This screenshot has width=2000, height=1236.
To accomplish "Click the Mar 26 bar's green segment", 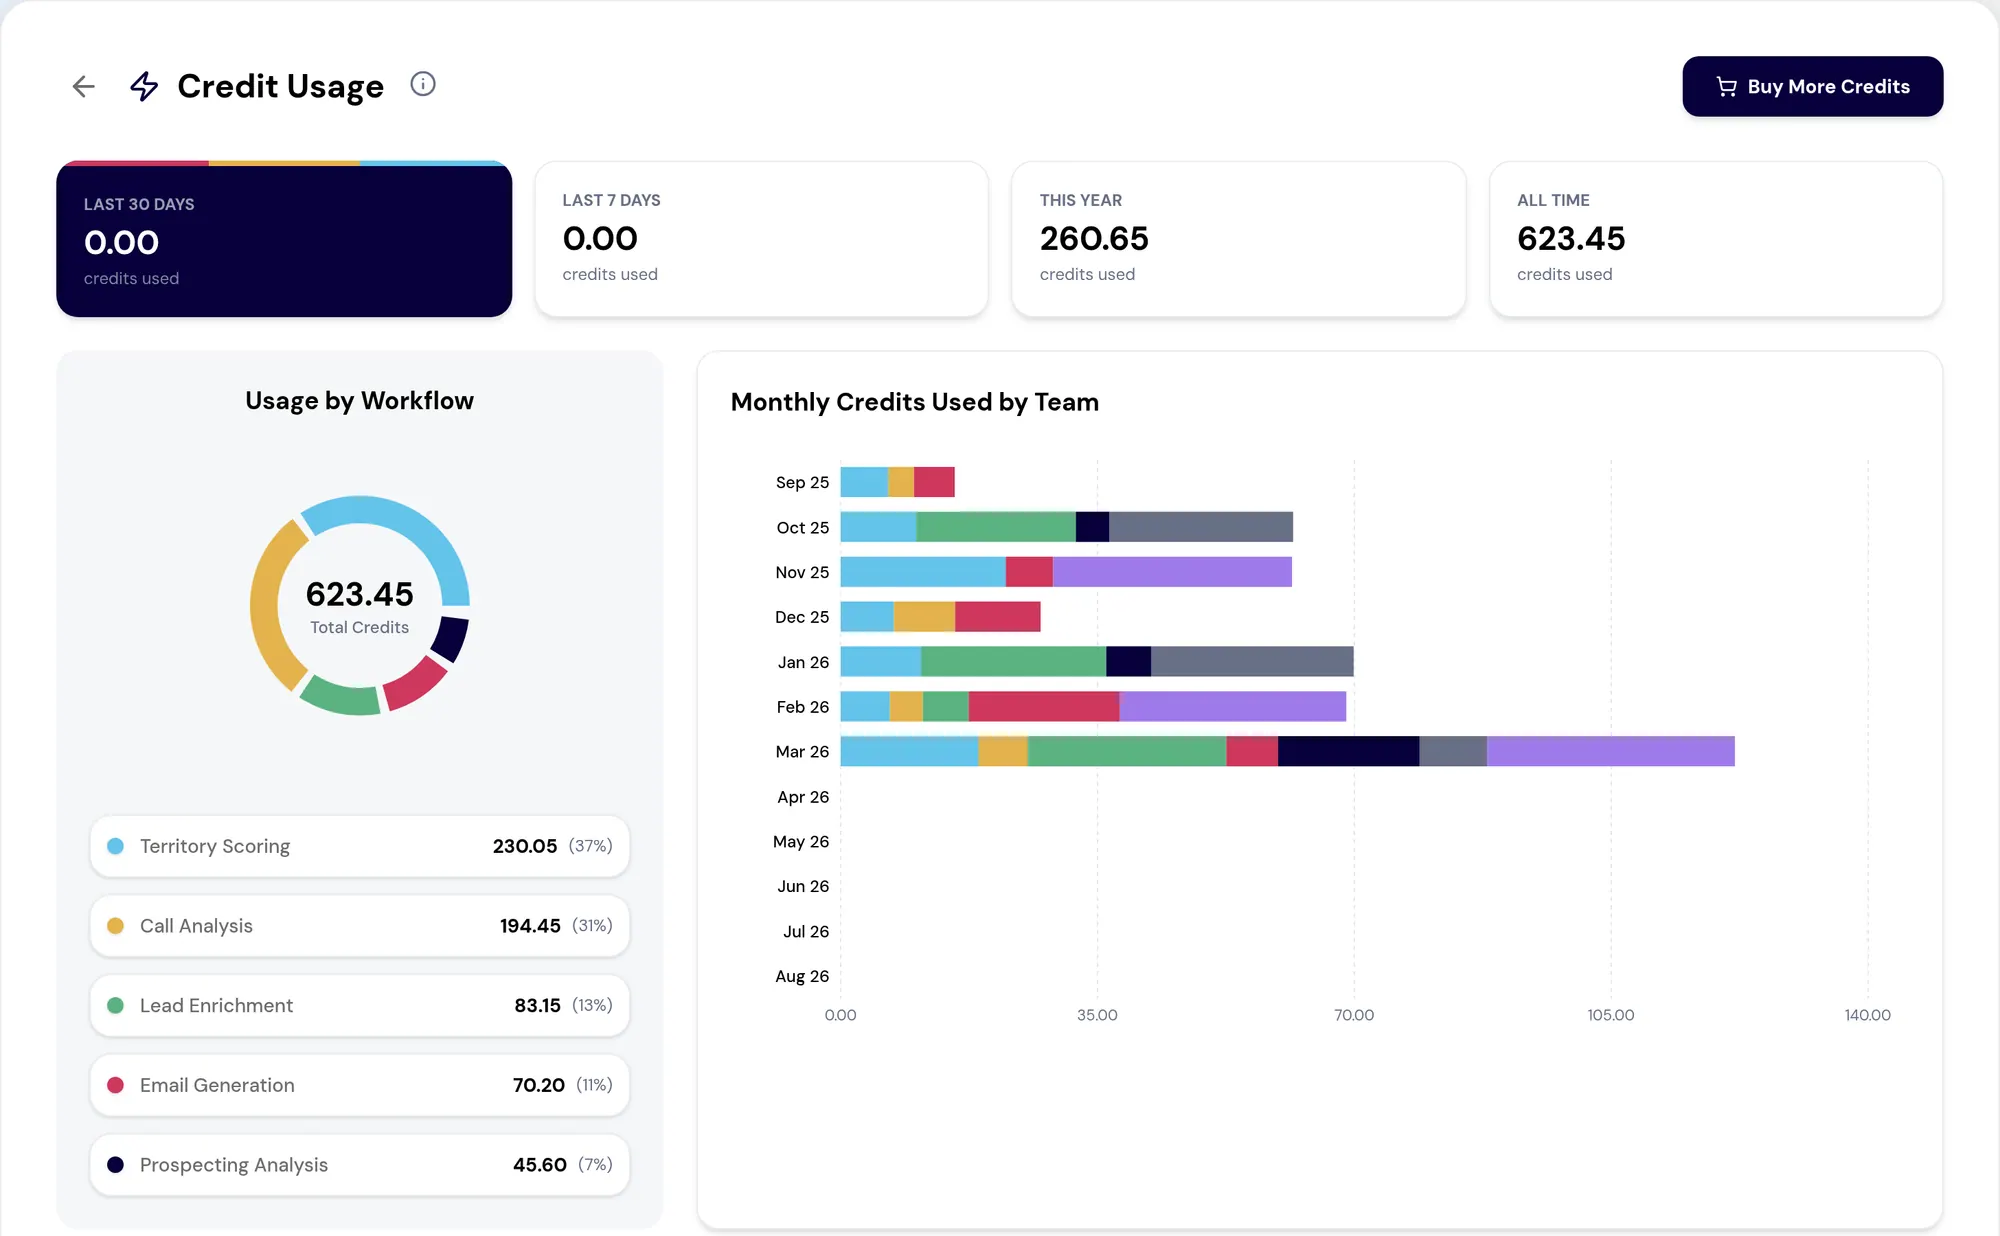I will pyautogui.click(x=1127, y=751).
